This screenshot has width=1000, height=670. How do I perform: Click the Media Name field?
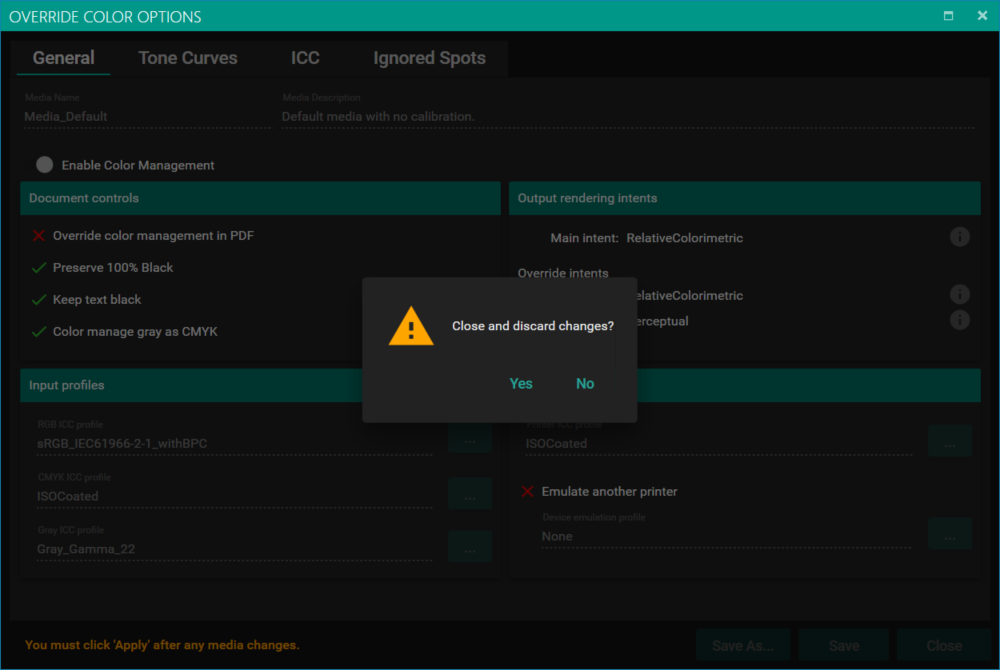[x=146, y=117]
